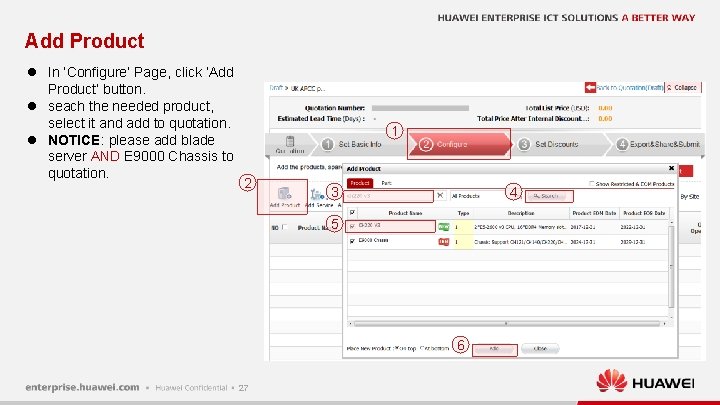The image size is (720, 405).
Task: Click the Add Service toolbar icon
Action: pyautogui.click(x=317, y=195)
